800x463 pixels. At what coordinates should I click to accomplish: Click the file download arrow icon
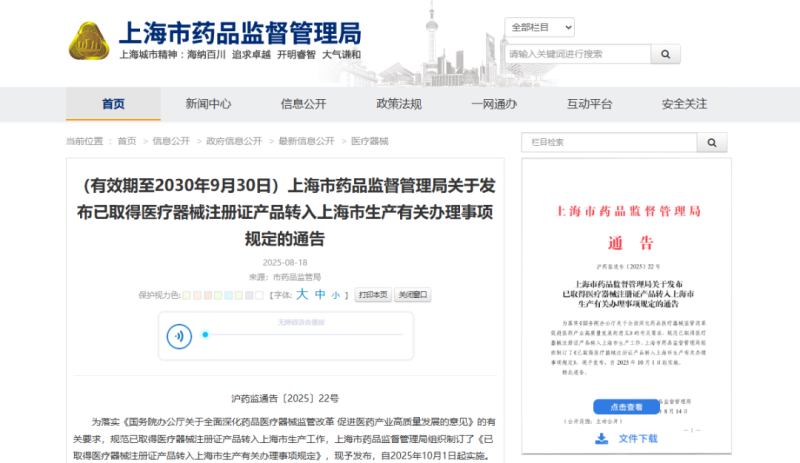601,438
